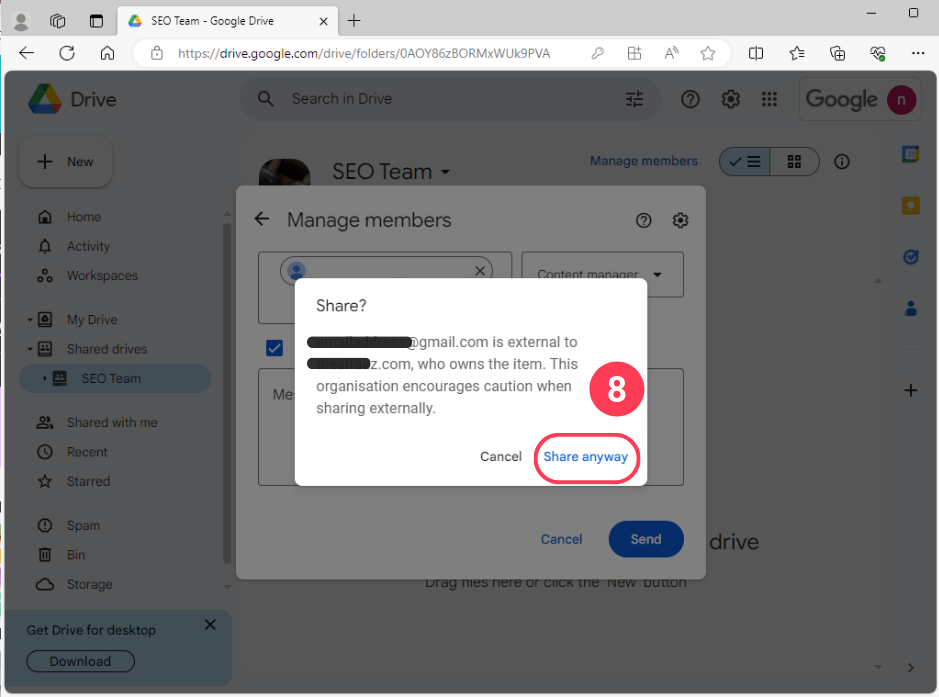
Task: Open the Content manager role dropdown
Action: 601,274
